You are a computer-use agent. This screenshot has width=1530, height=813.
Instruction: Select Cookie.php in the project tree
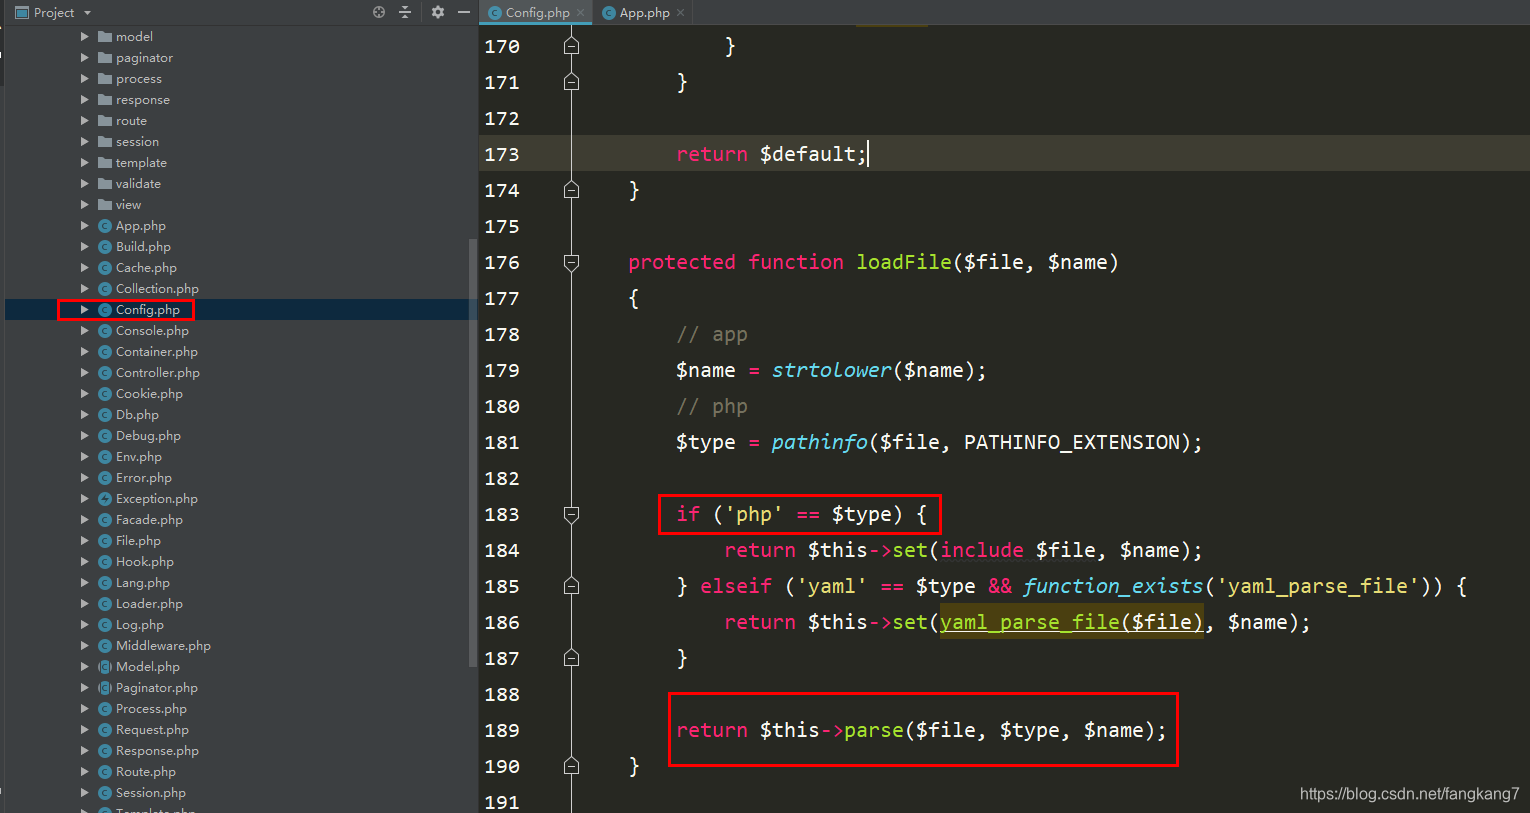(149, 394)
